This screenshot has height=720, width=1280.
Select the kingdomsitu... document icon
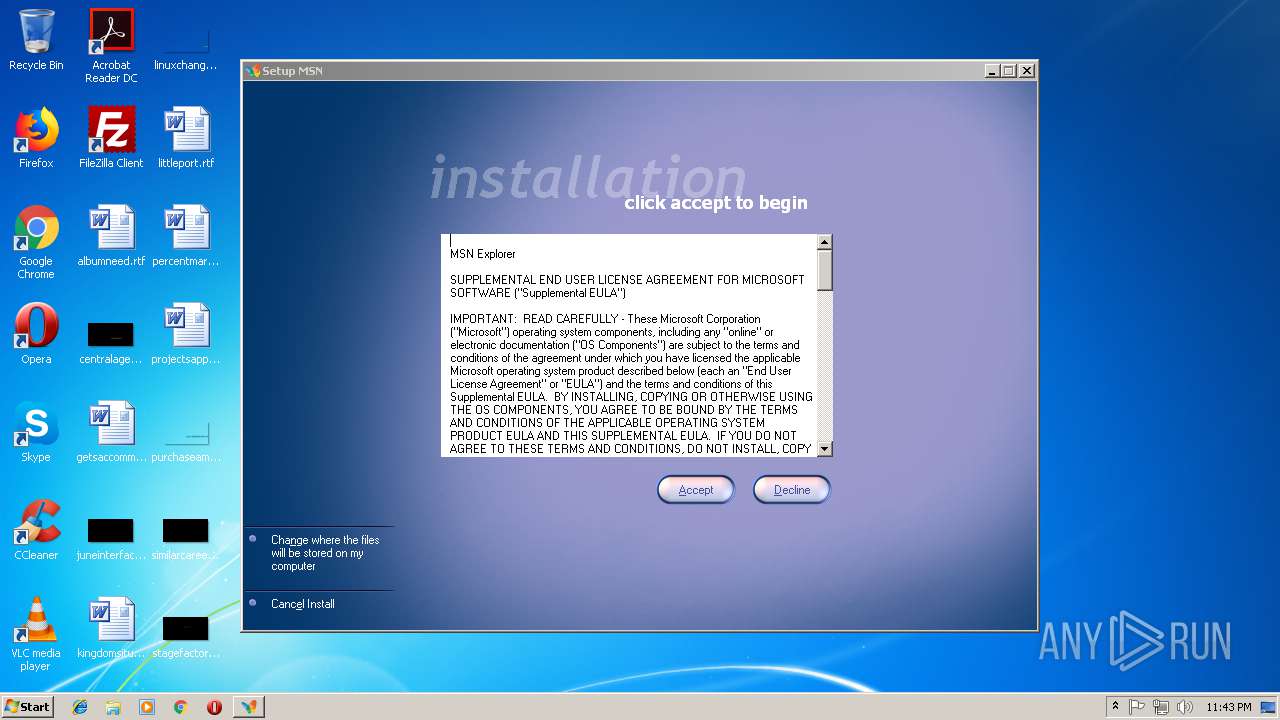pyautogui.click(x=111, y=628)
